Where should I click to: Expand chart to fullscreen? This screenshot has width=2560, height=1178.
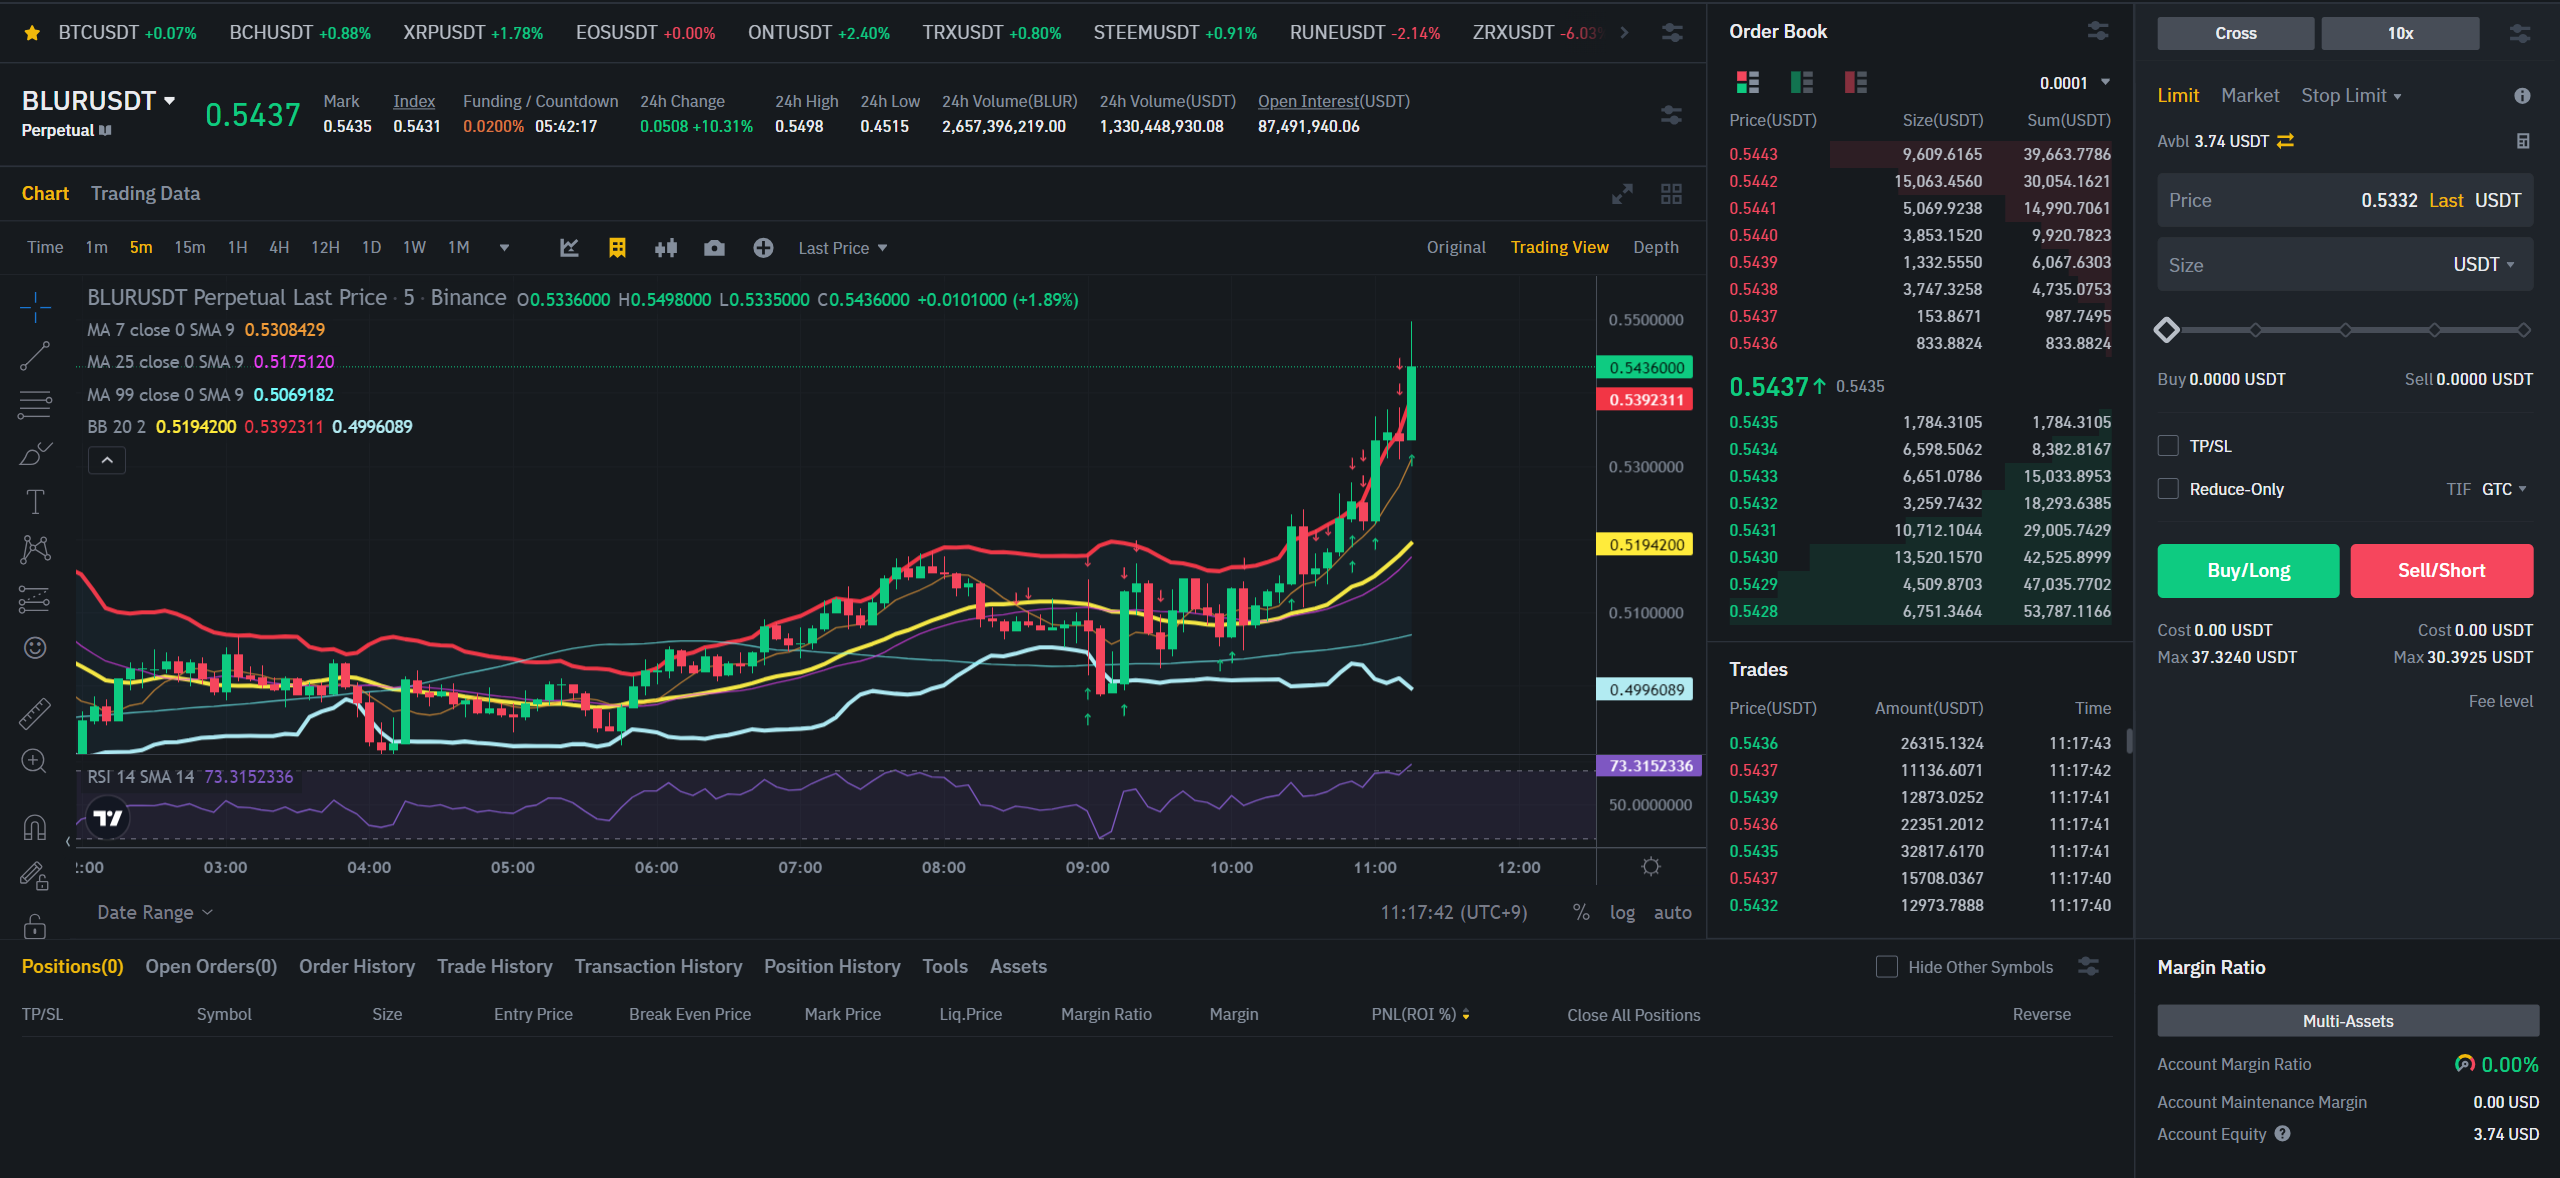[x=1622, y=194]
